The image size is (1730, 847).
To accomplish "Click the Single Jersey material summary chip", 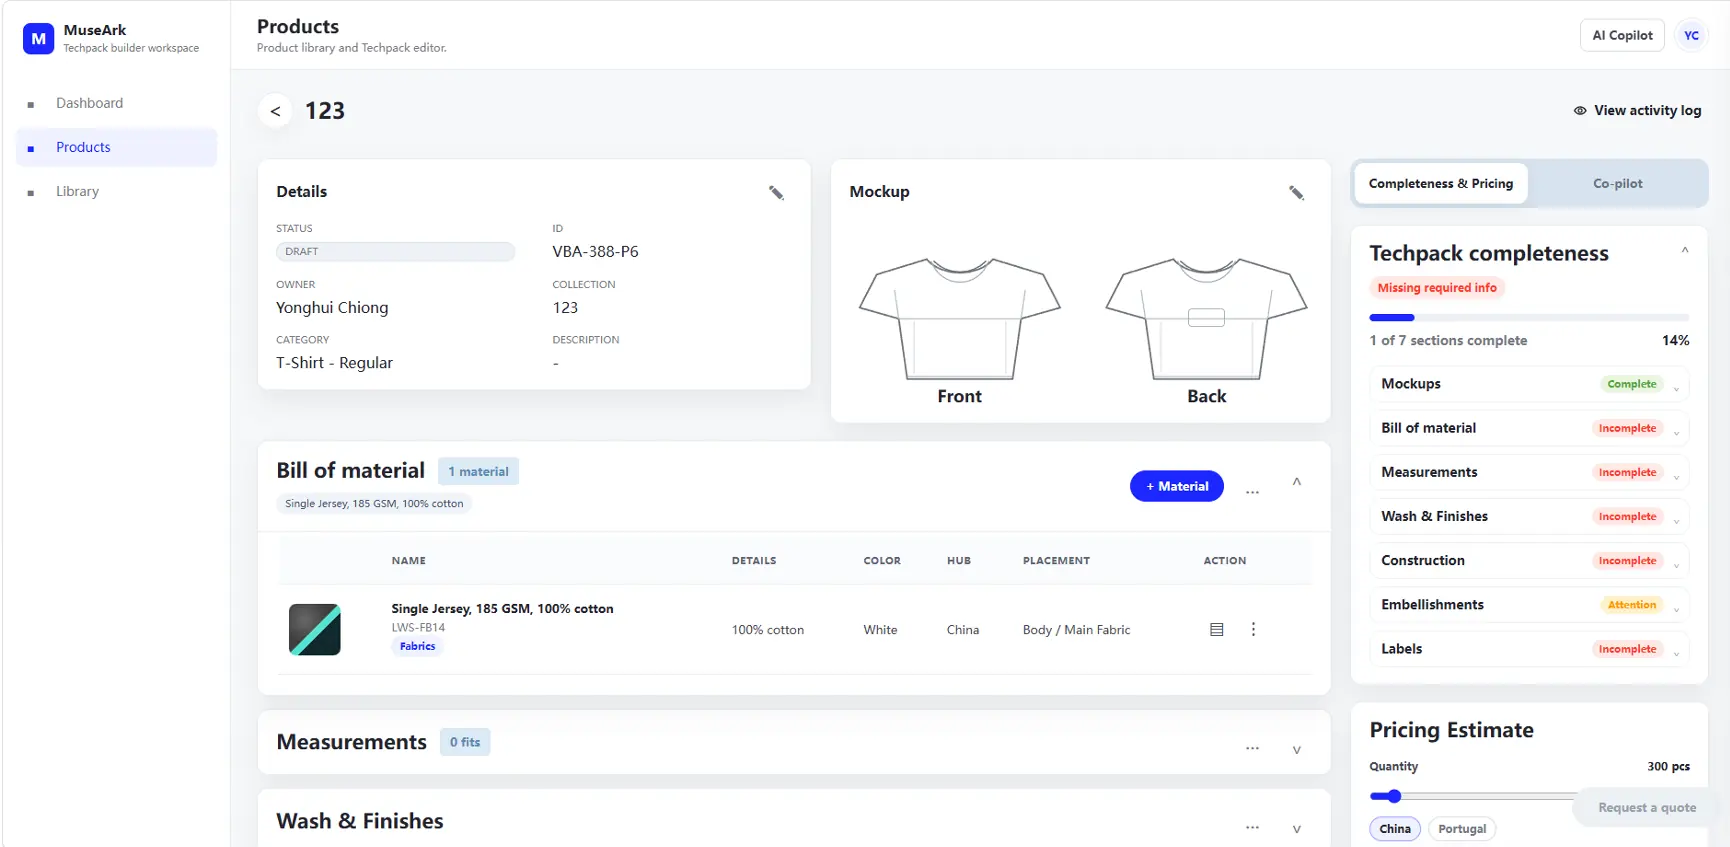I will coord(374,504).
